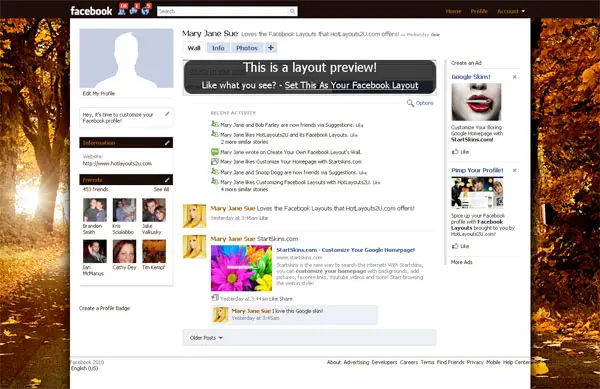The width and height of the screenshot is (600, 389).
Task: Open Tim Kempf's friend thumbnail
Action: point(154,251)
